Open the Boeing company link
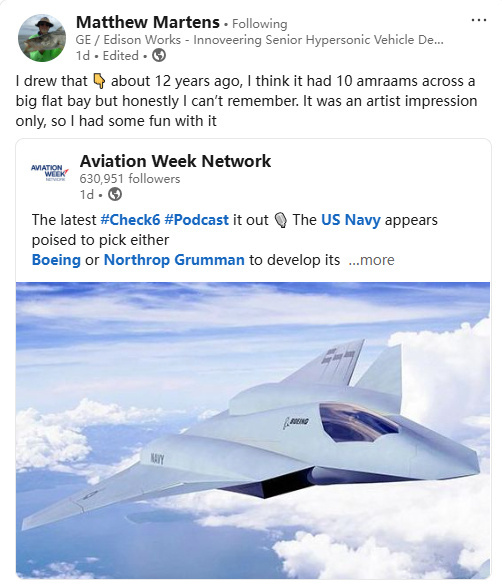Image resolution: width=502 pixels, height=587 pixels. click(x=56, y=260)
